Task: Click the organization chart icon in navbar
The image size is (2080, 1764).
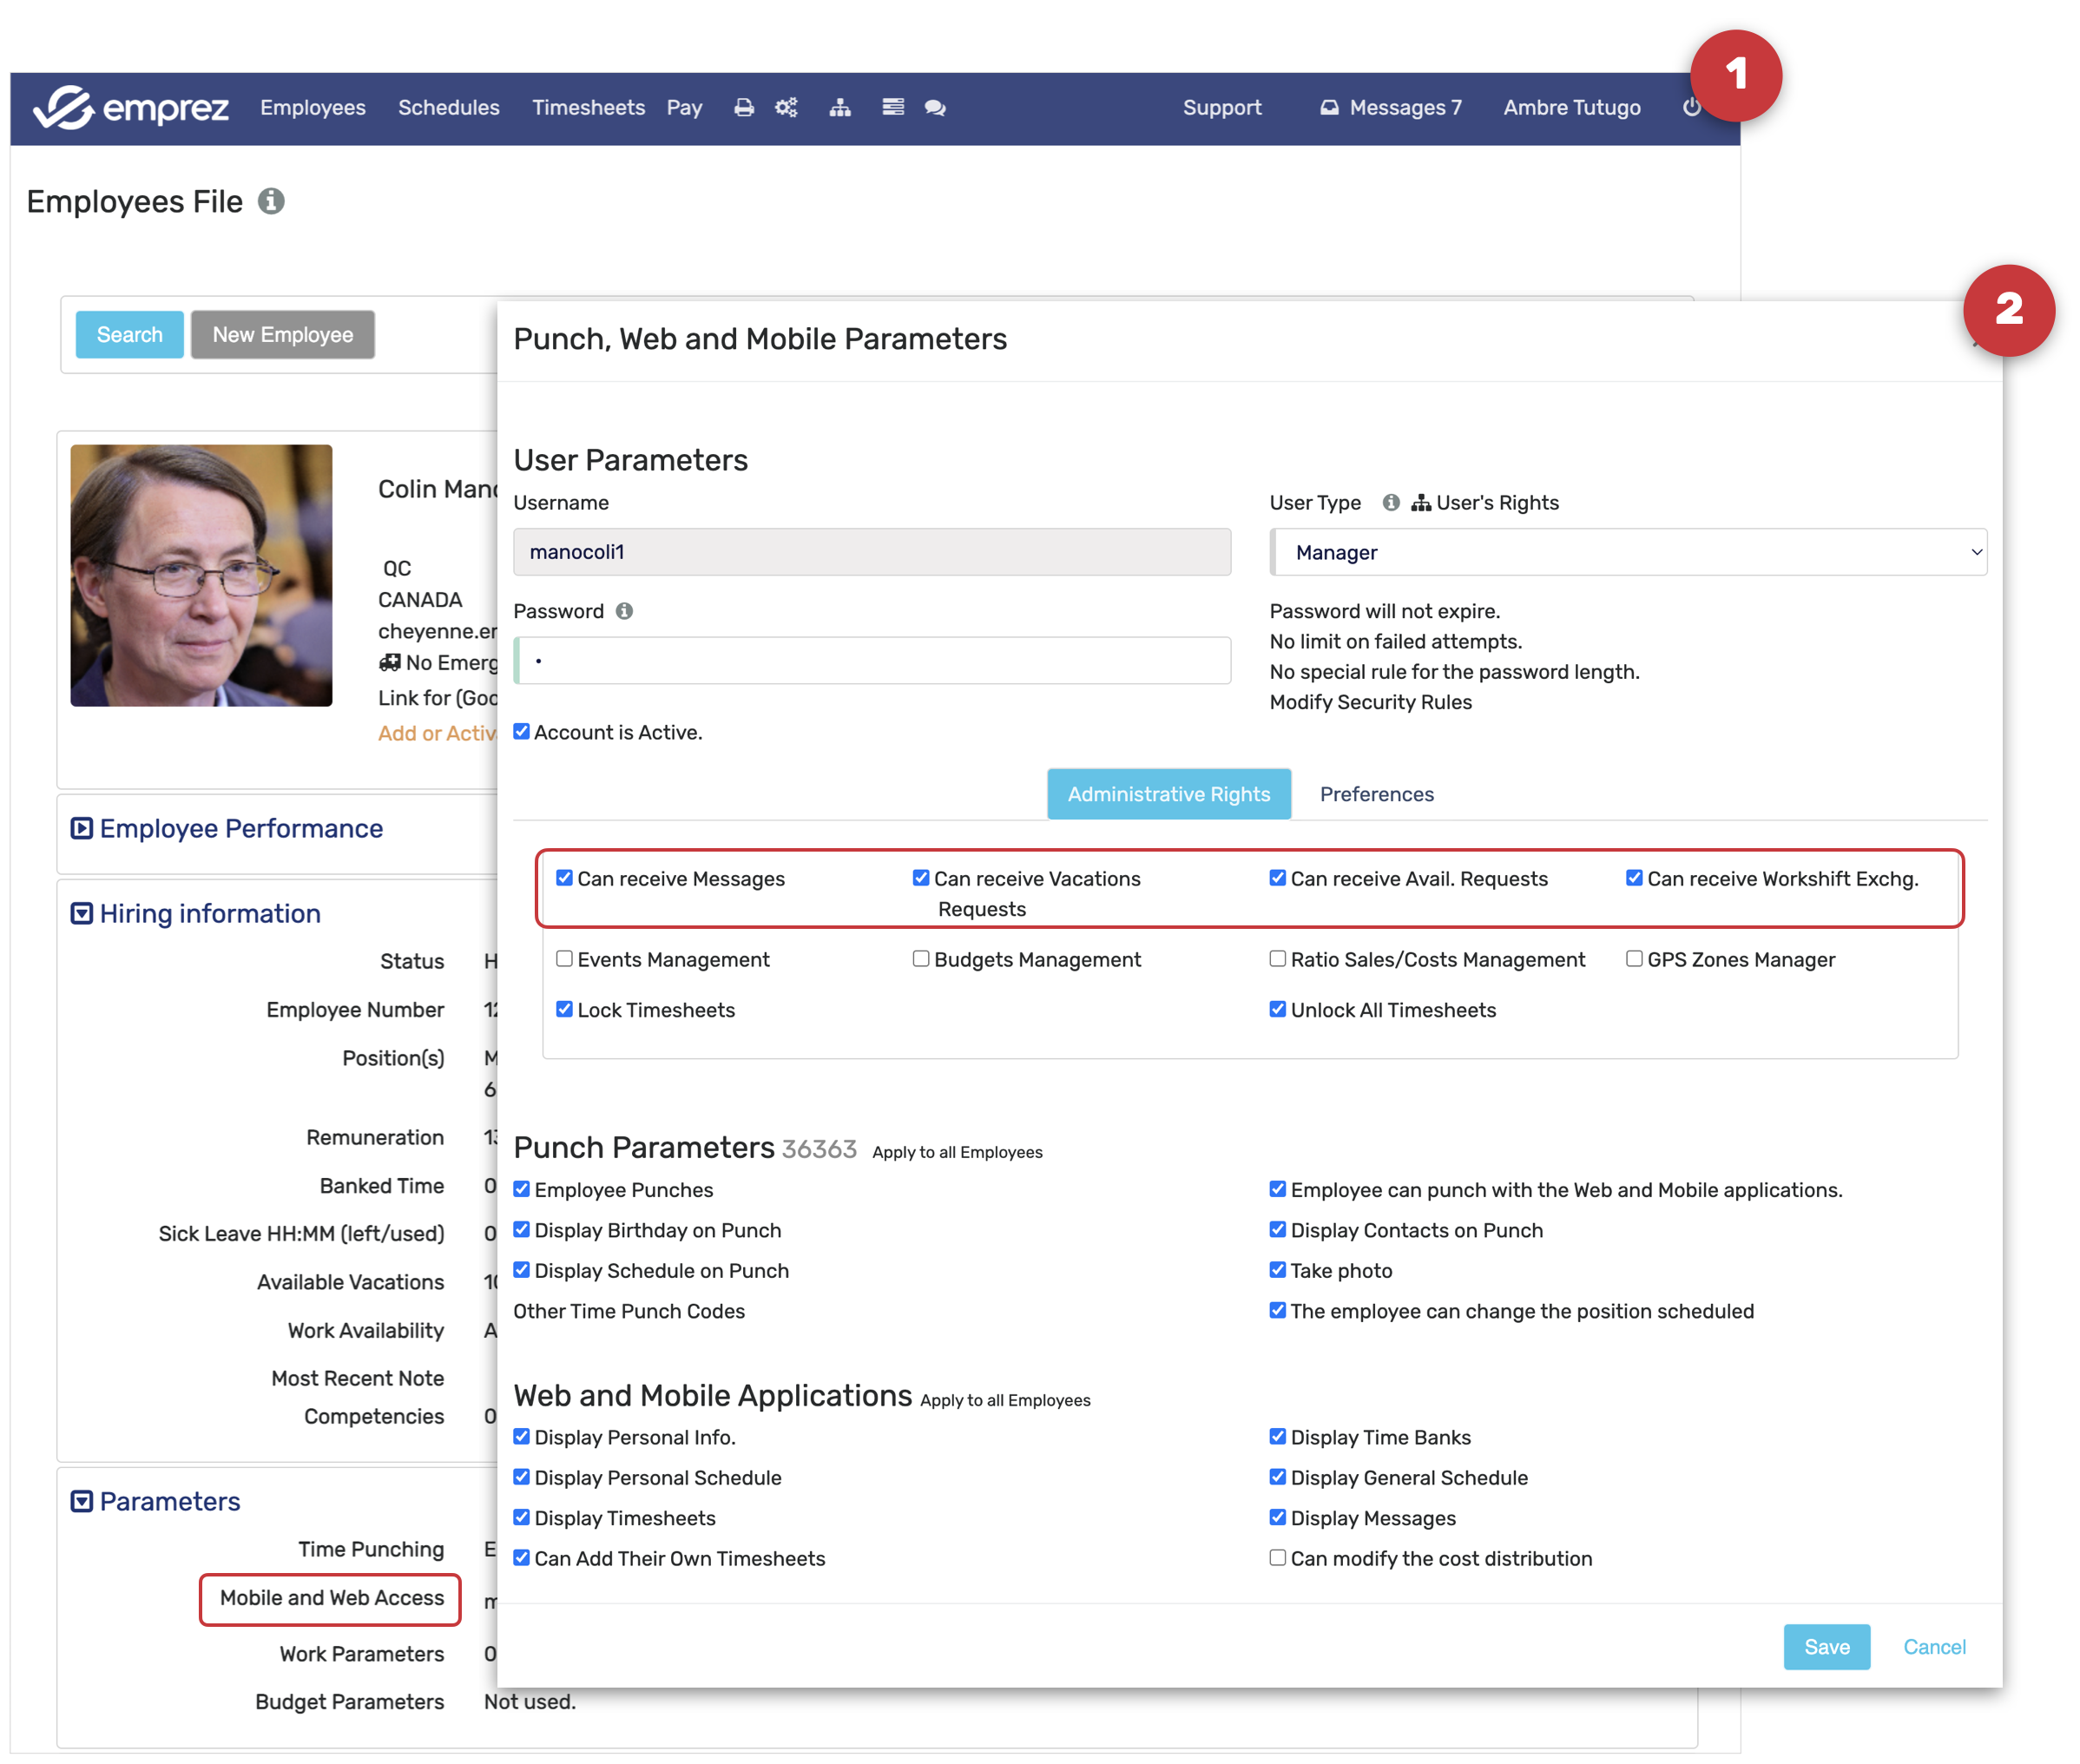Action: [840, 107]
